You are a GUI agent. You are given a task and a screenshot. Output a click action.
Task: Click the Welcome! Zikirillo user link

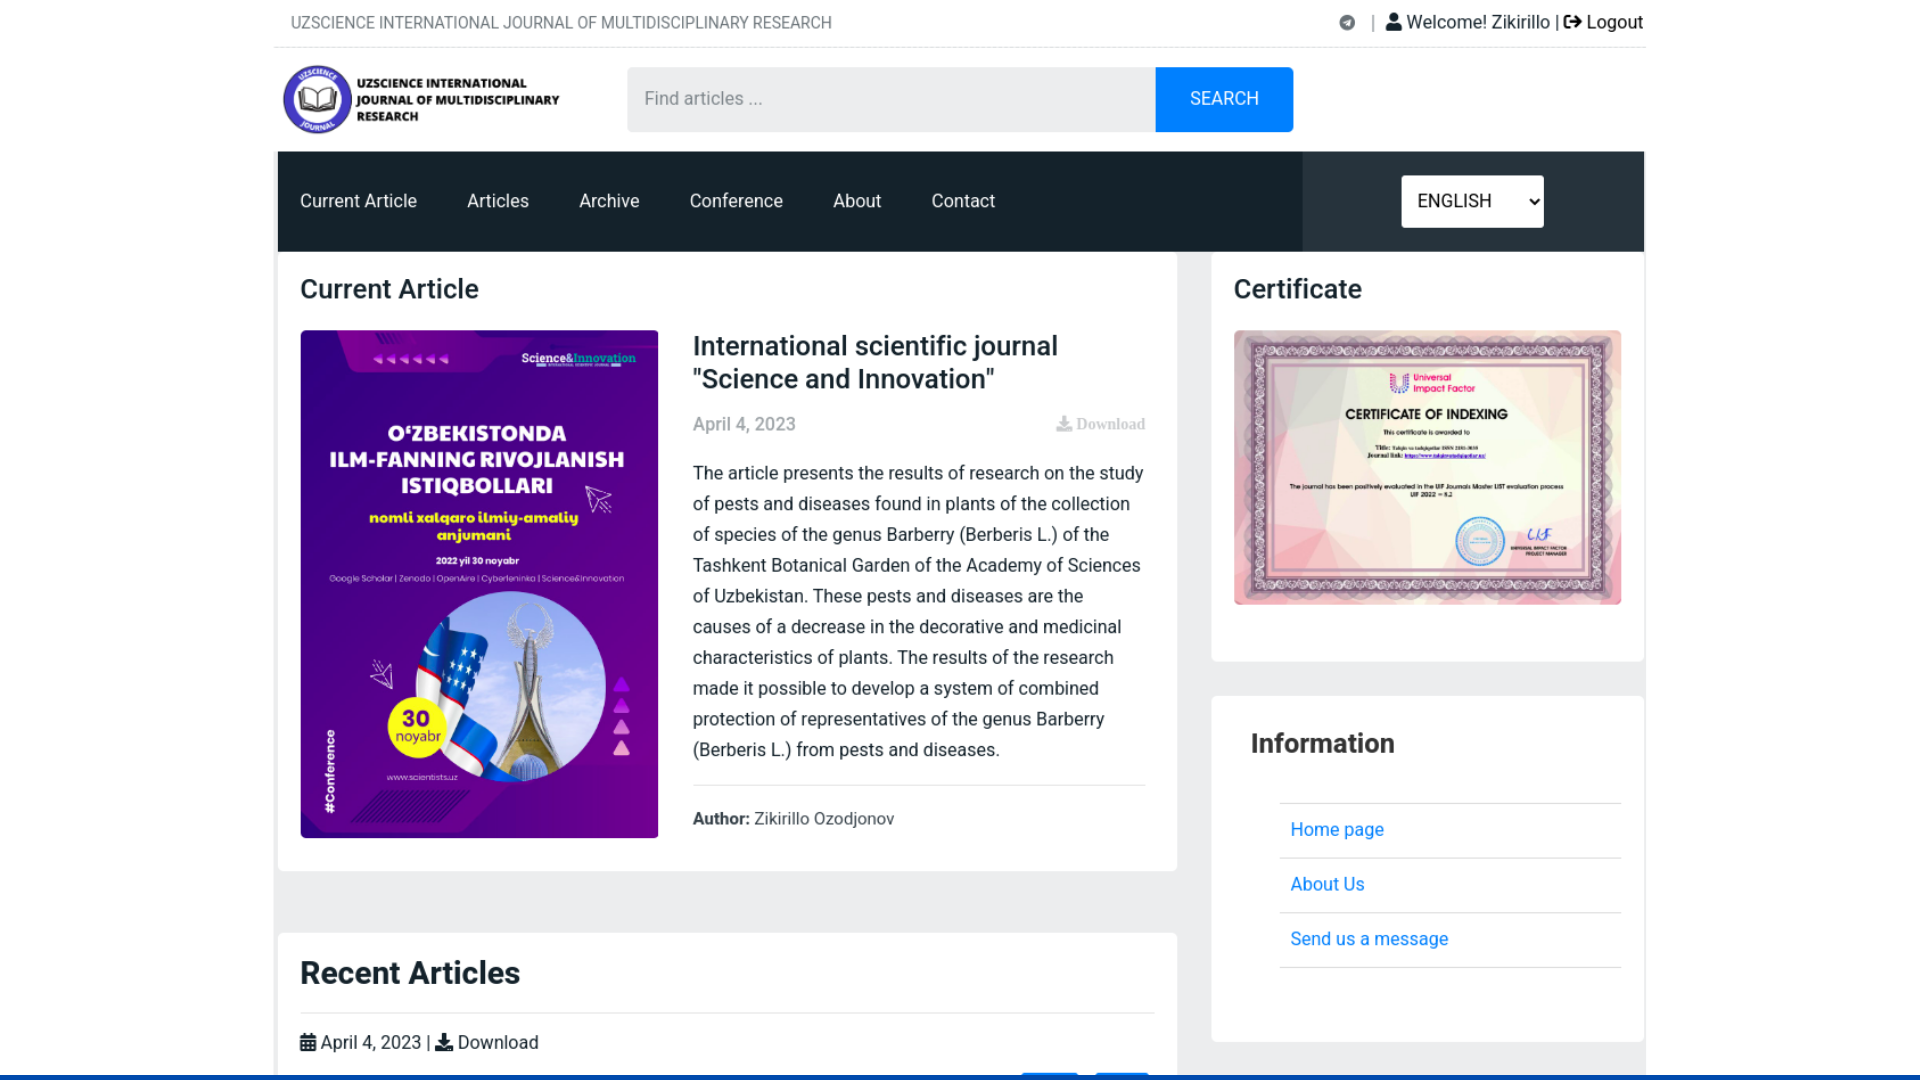point(1468,22)
